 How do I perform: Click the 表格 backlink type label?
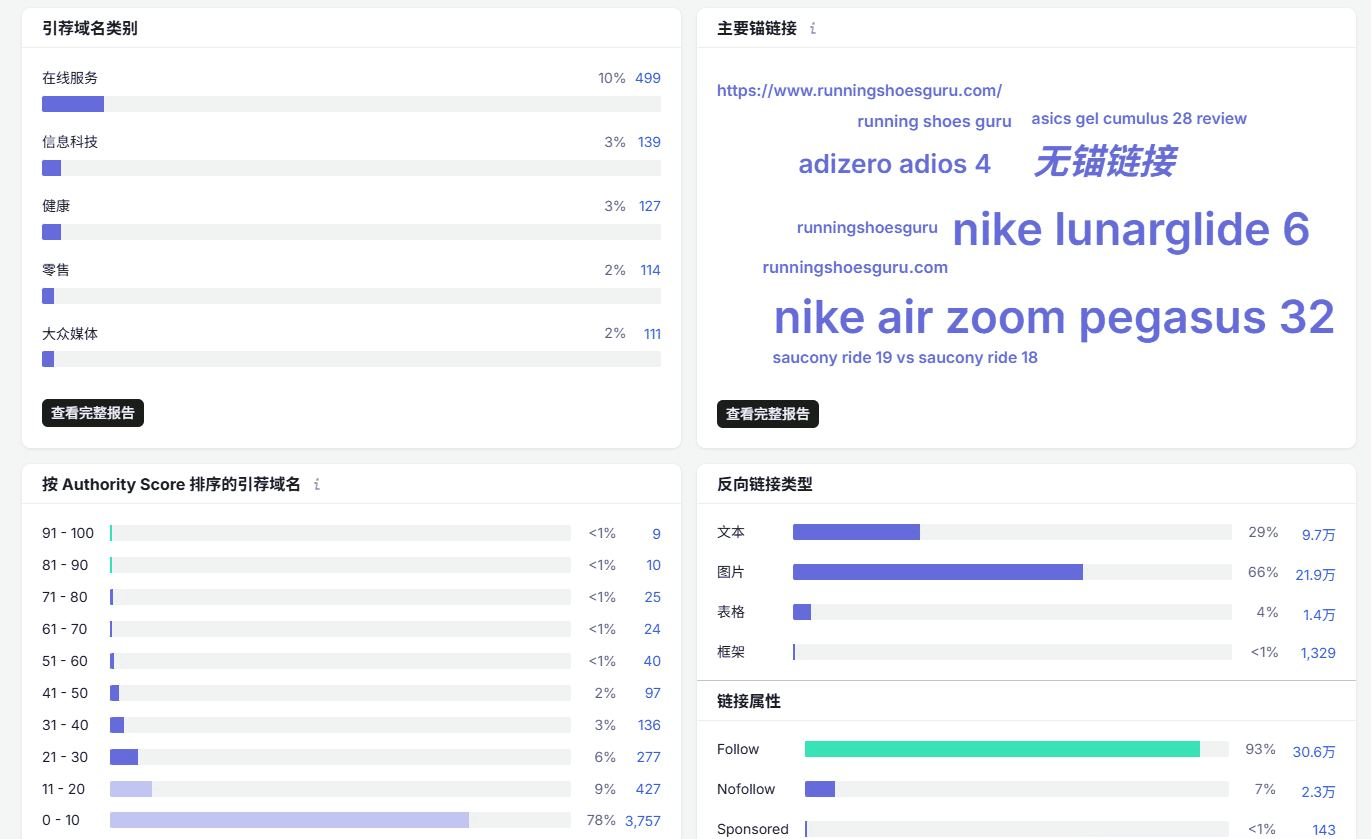[x=731, y=612]
